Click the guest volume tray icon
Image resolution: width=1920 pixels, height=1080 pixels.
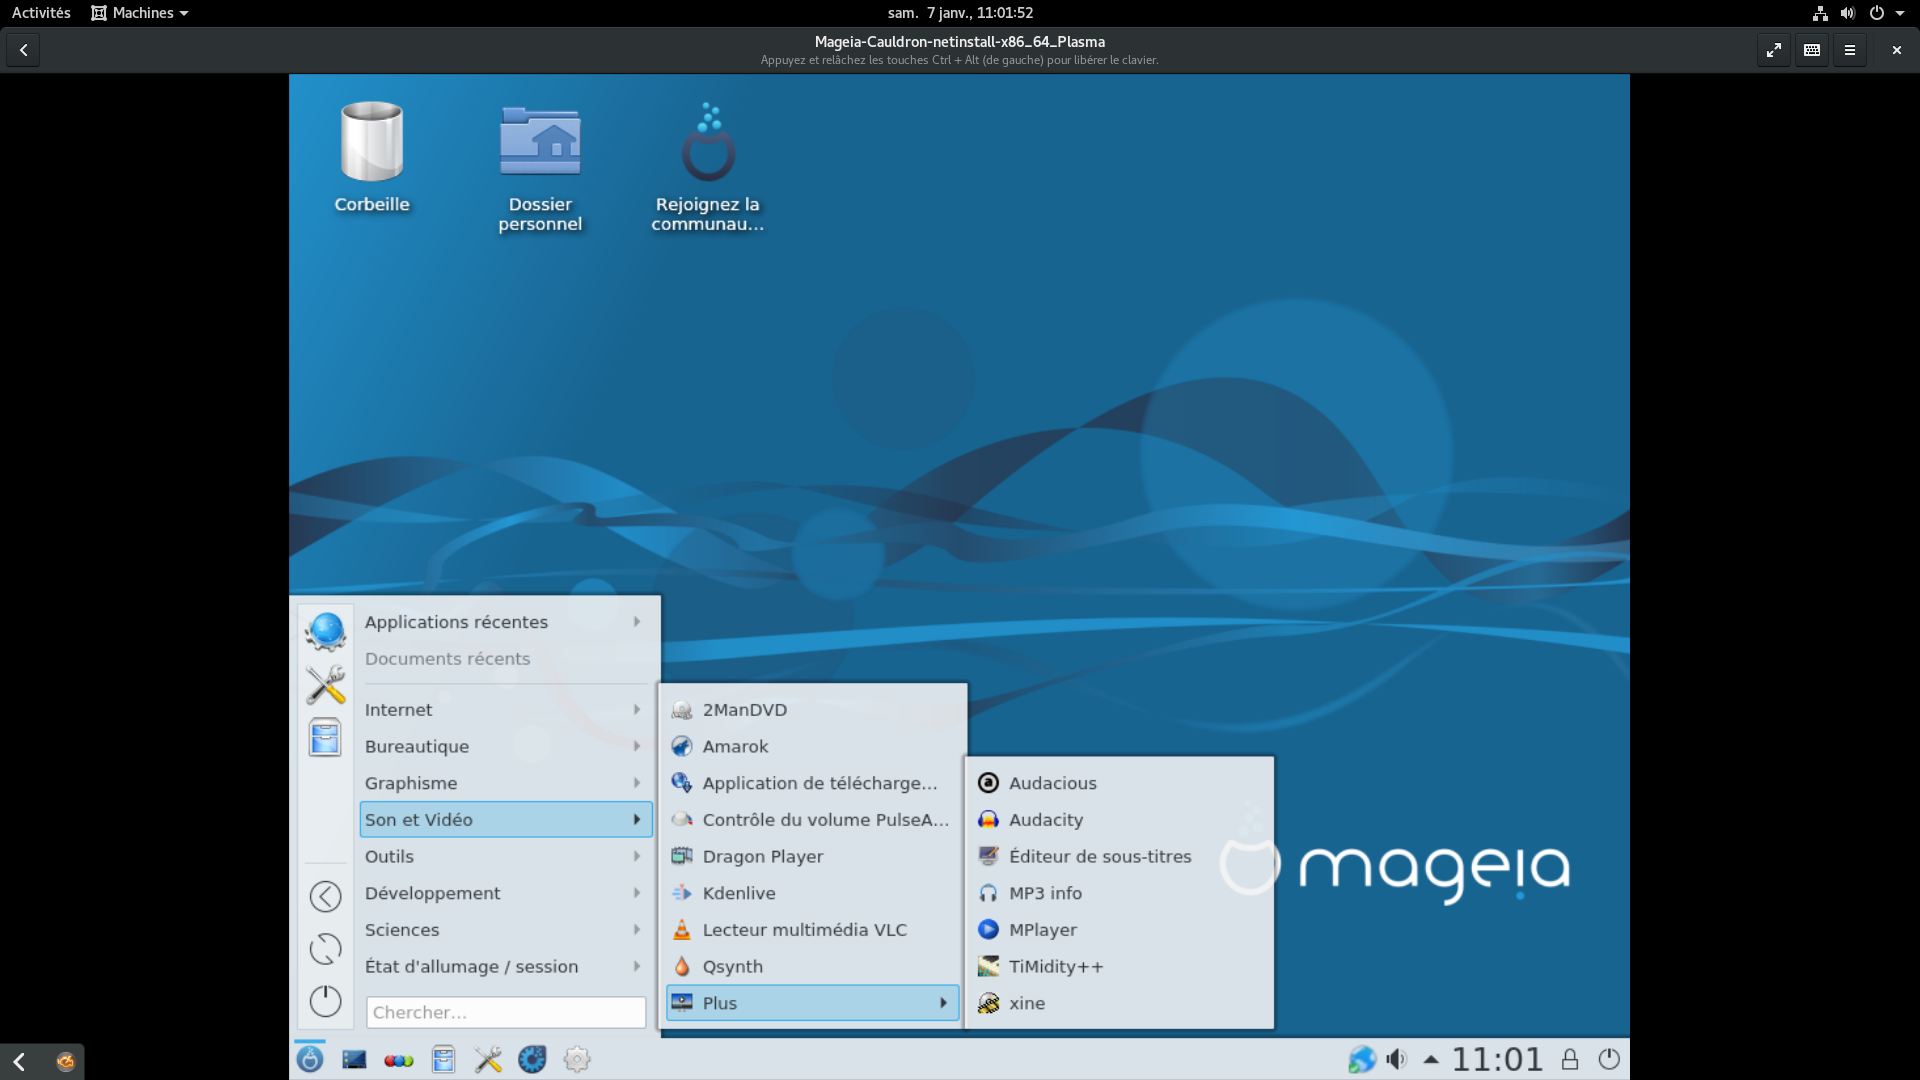coord(1397,1059)
